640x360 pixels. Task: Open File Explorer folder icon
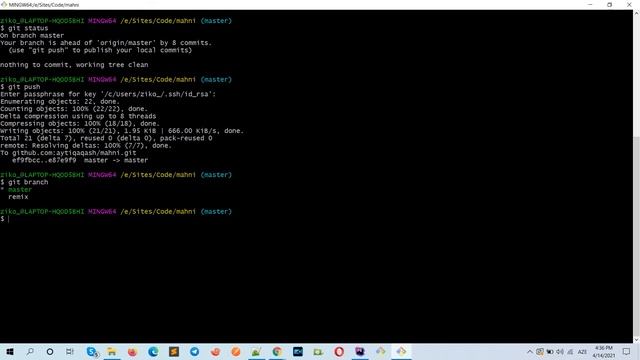coord(111,351)
